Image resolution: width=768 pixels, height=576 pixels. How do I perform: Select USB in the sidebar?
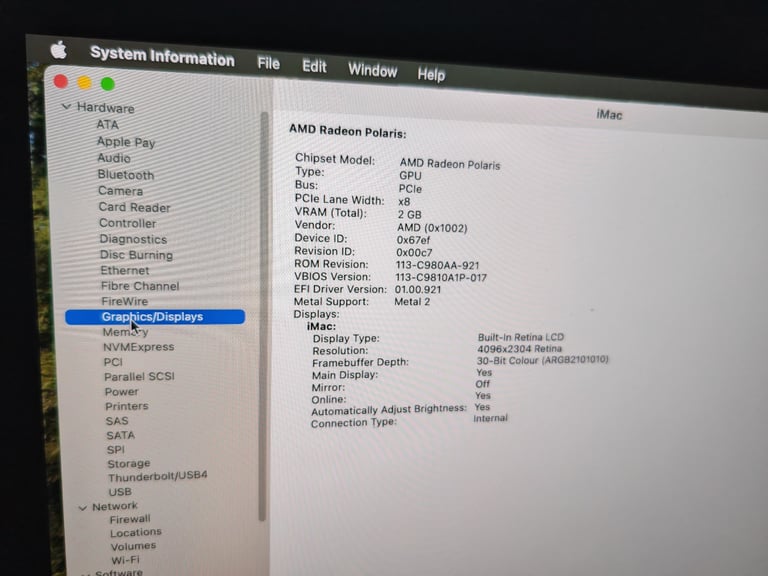click(x=120, y=491)
